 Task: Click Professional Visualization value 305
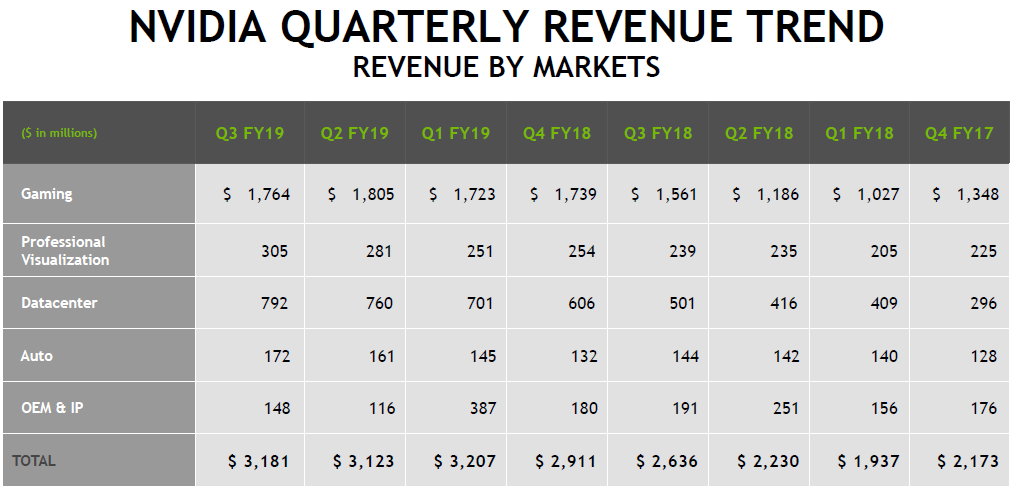coord(275,251)
